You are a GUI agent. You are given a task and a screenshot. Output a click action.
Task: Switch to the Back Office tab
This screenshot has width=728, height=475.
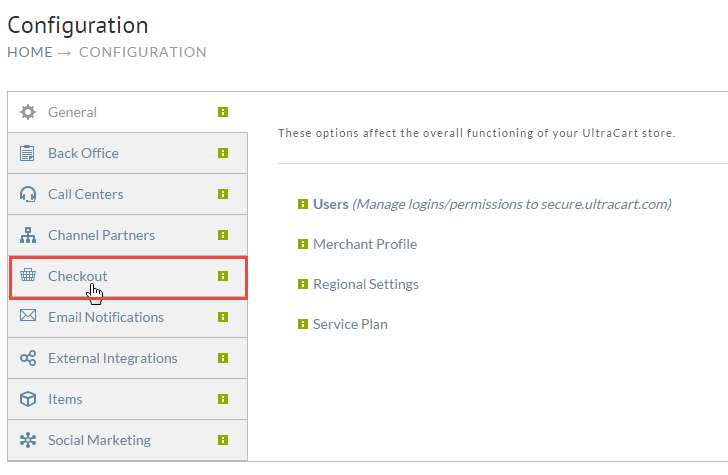point(127,153)
